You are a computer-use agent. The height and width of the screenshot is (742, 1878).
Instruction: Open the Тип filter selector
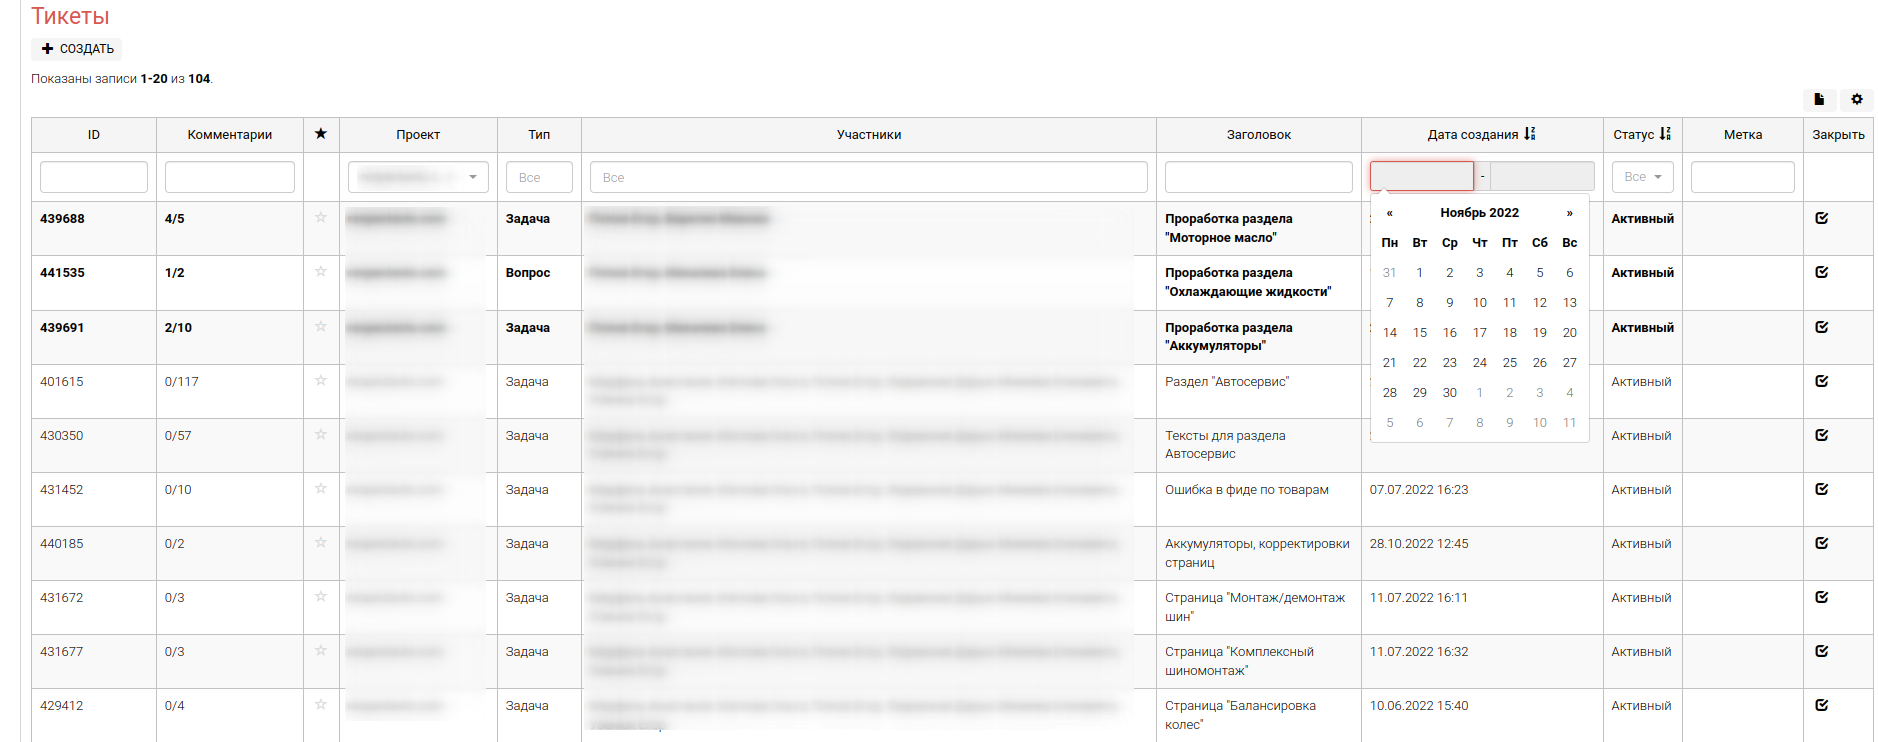click(x=539, y=177)
